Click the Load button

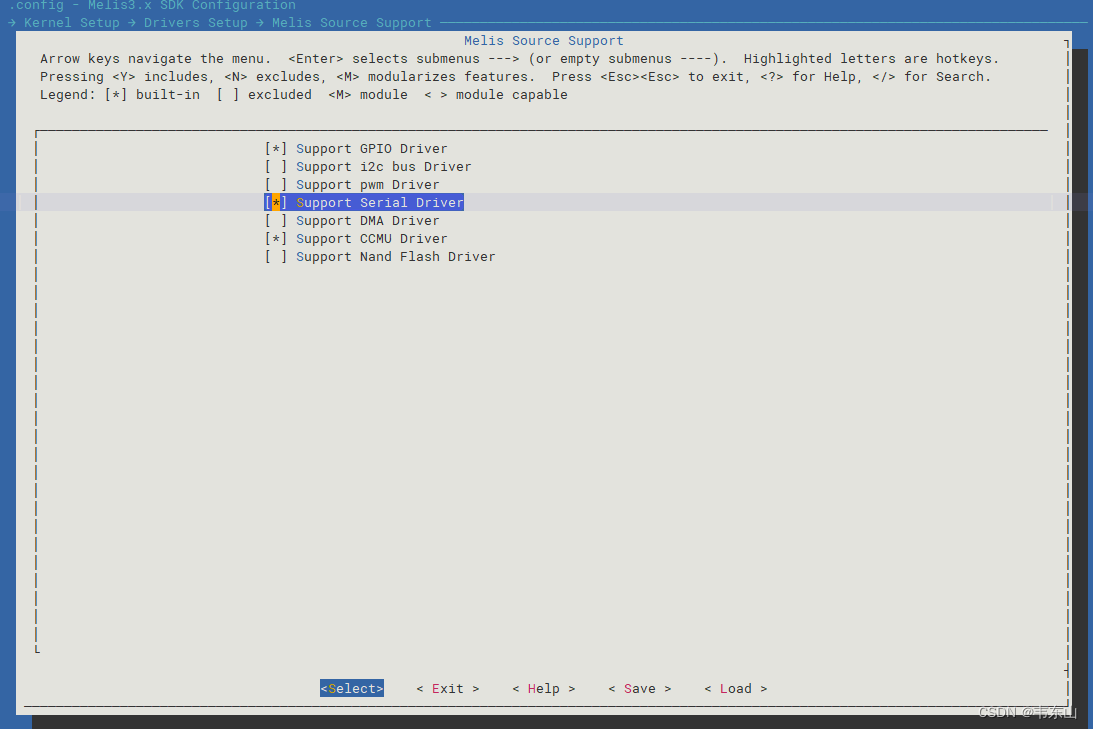coord(735,689)
